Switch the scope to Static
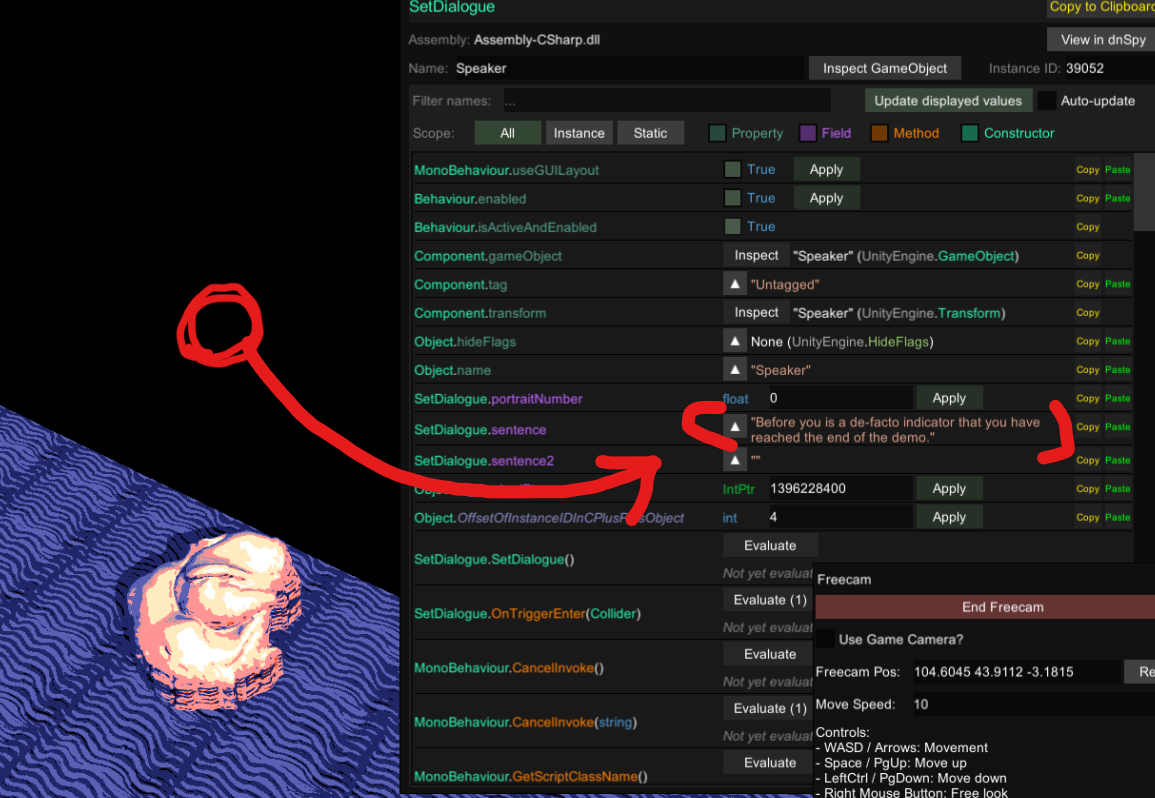1155x798 pixels. [x=650, y=133]
